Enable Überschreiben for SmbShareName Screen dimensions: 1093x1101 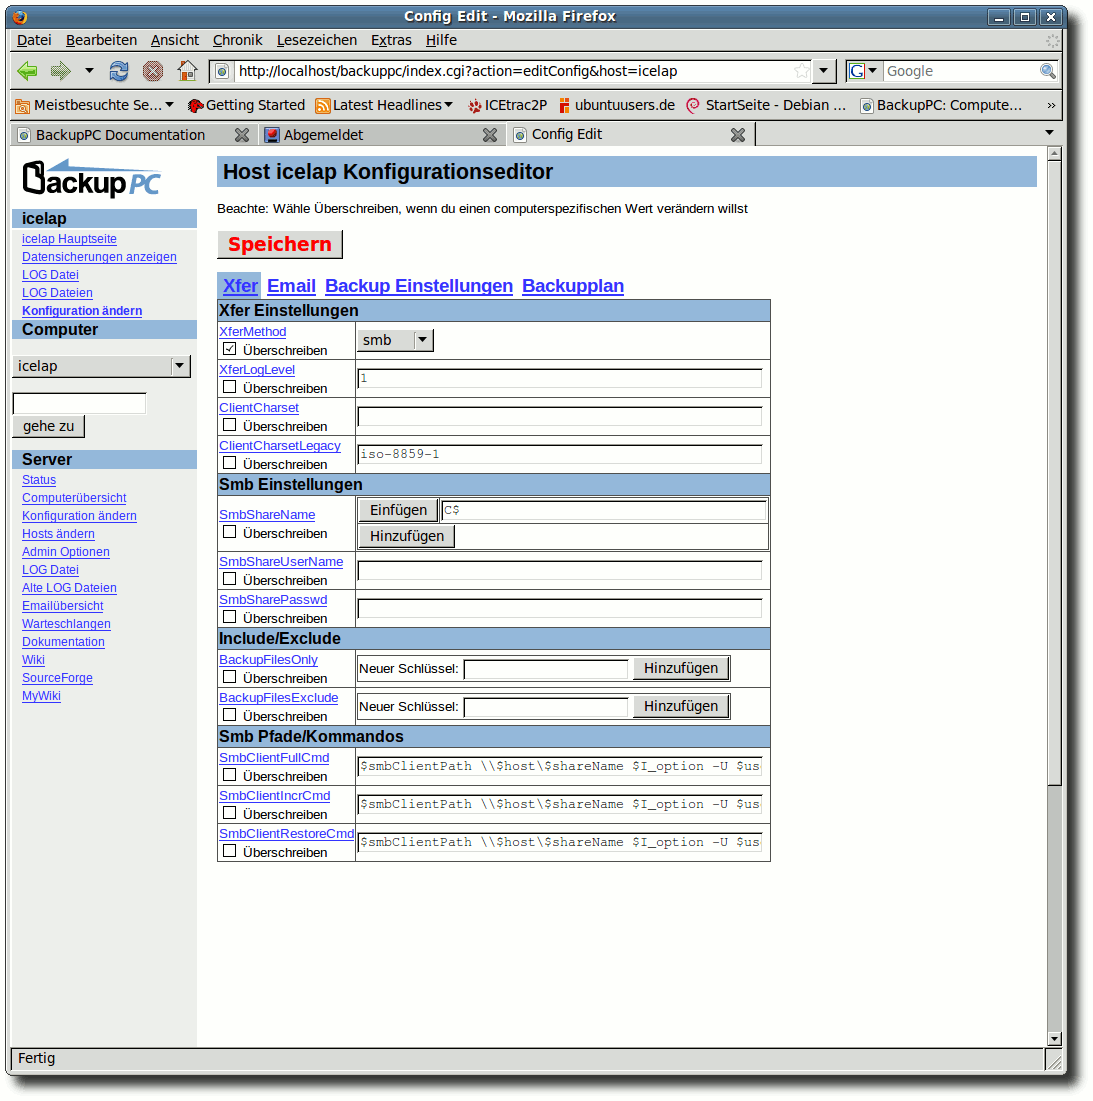pyautogui.click(x=230, y=532)
